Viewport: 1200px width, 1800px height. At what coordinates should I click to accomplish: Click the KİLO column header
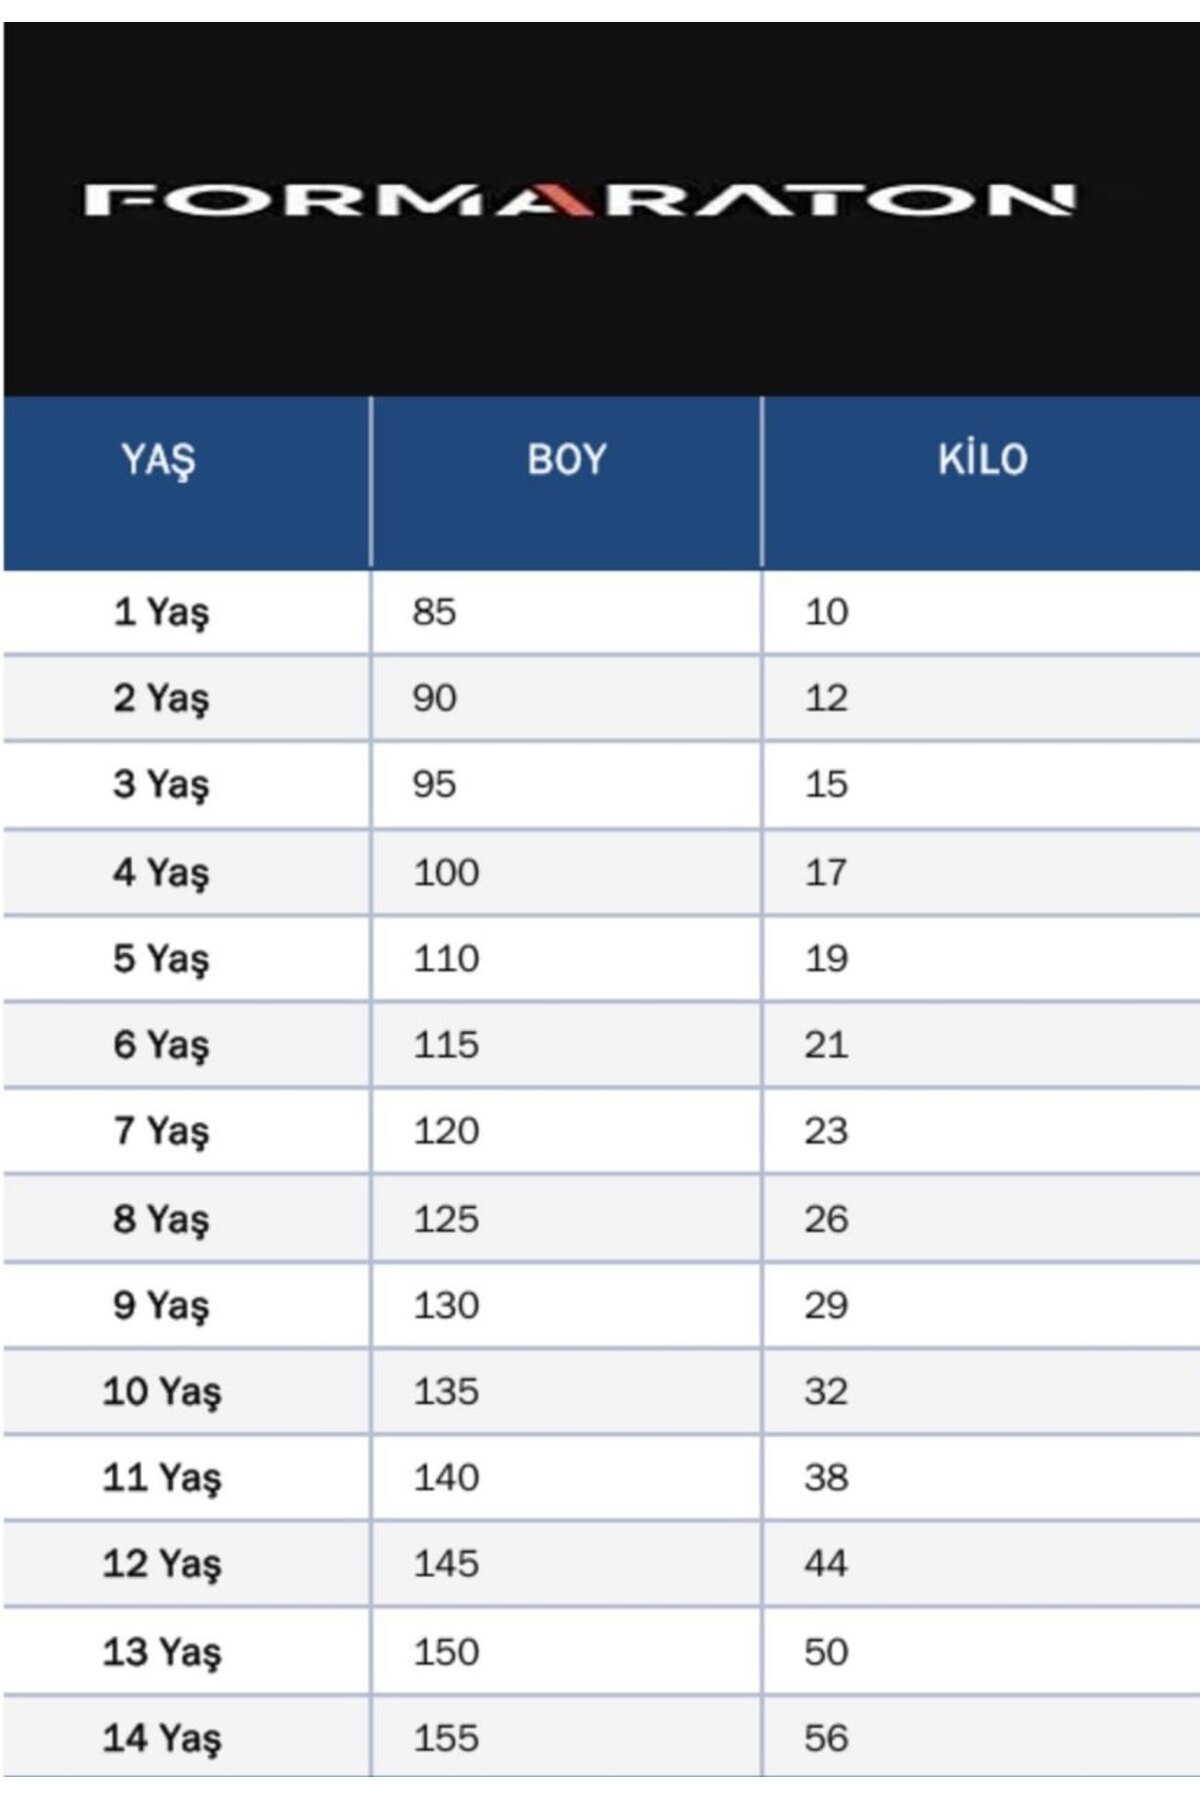982,460
